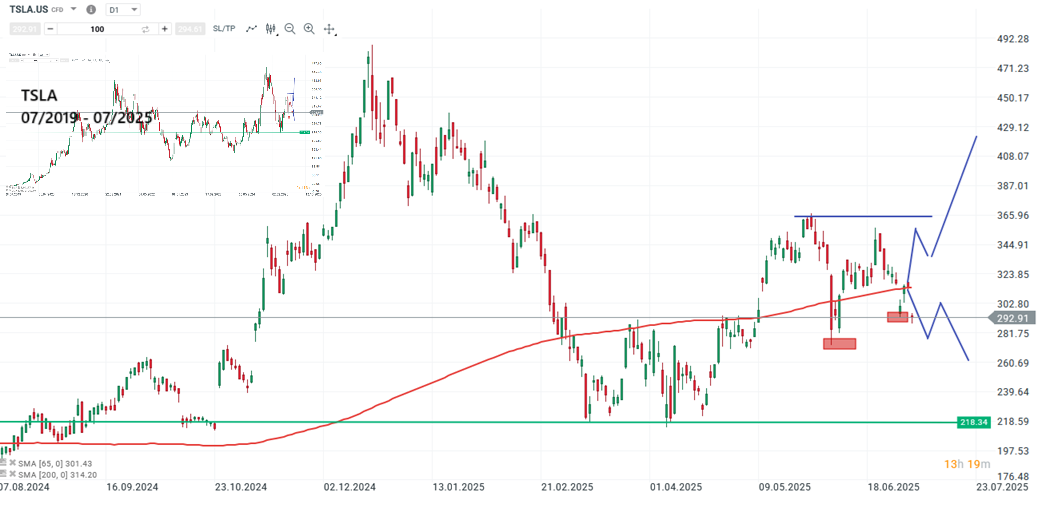This screenshot has height=505, width=1042.
Task: Show instrument info via the info icon
Action: tap(91, 10)
